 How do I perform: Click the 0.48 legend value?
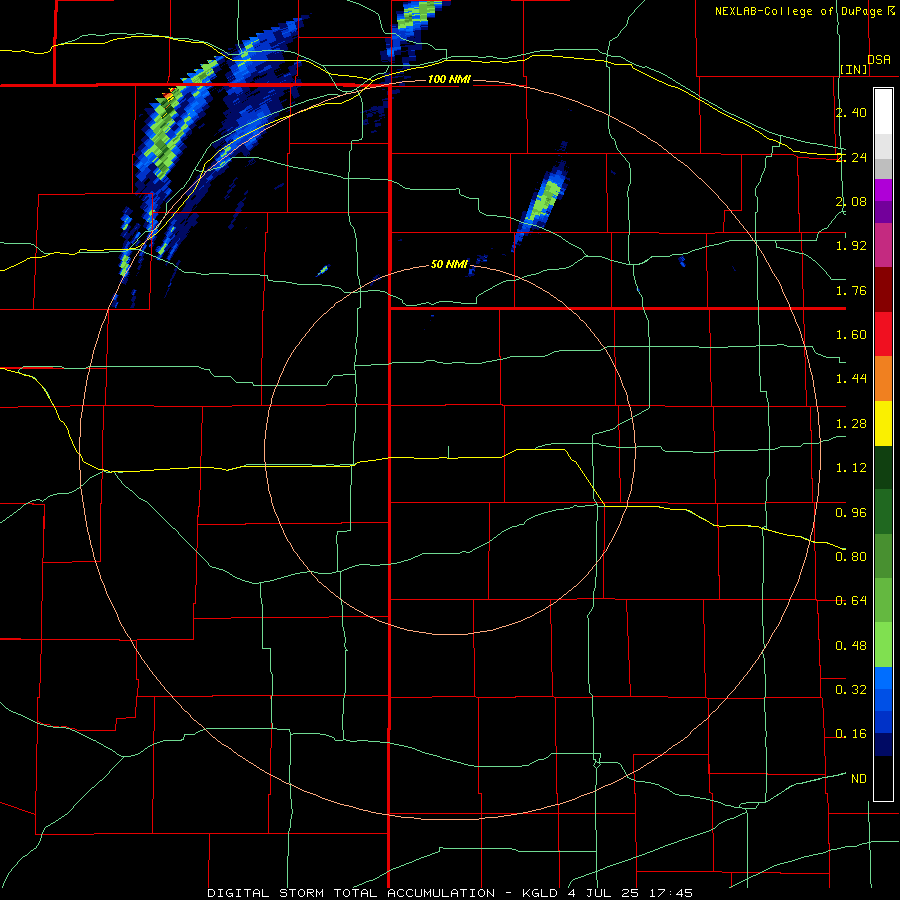(851, 646)
